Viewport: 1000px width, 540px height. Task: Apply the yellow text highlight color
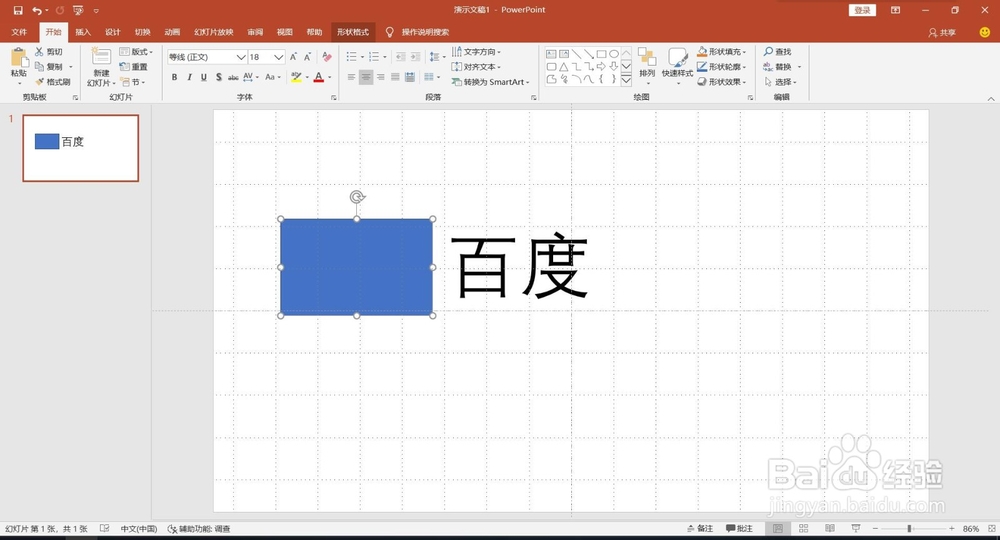pyautogui.click(x=296, y=77)
